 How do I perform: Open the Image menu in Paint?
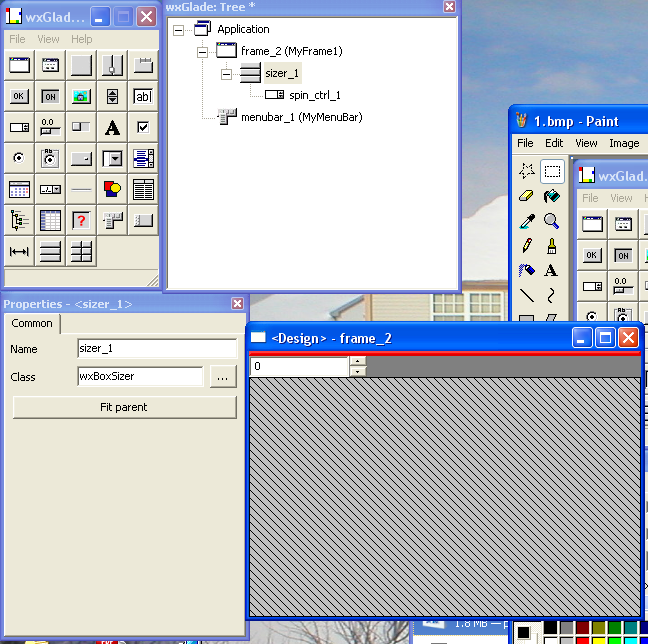tap(624, 143)
